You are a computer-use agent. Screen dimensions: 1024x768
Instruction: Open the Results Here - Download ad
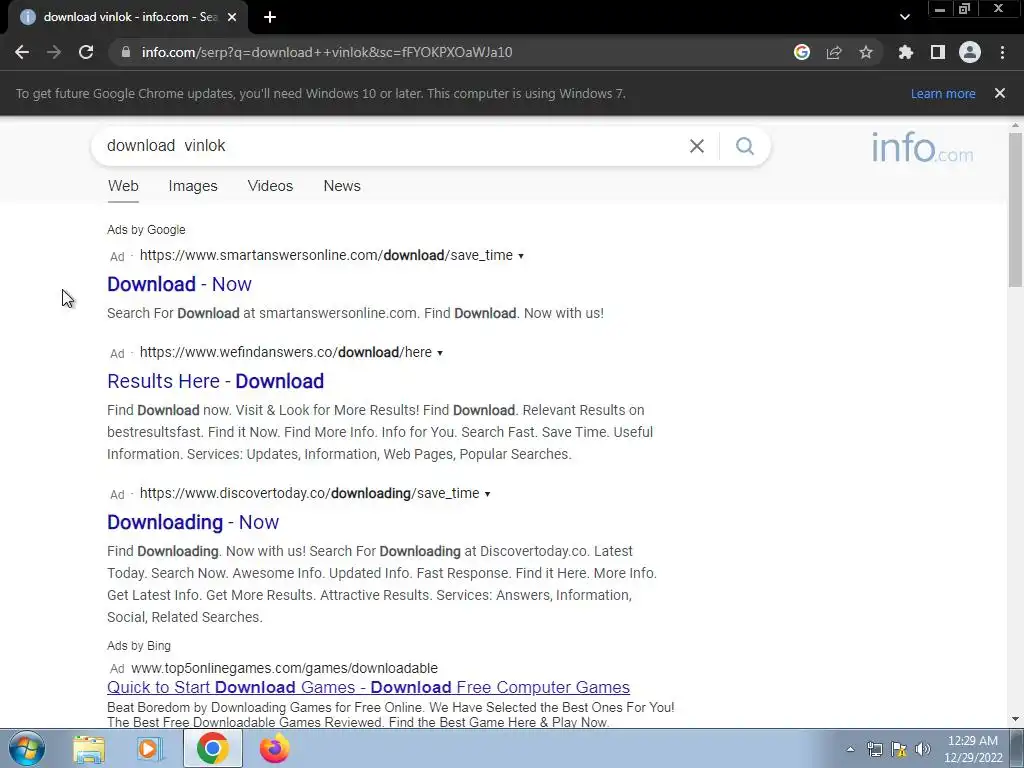pos(216,381)
